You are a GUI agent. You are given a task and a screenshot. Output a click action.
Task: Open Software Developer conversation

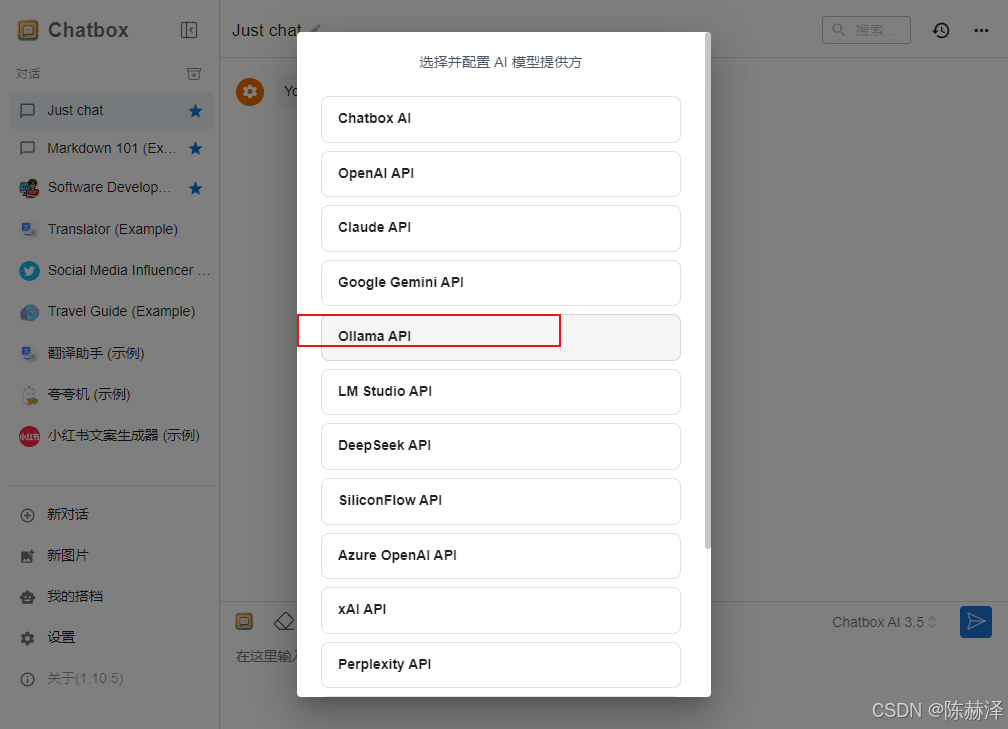111,188
